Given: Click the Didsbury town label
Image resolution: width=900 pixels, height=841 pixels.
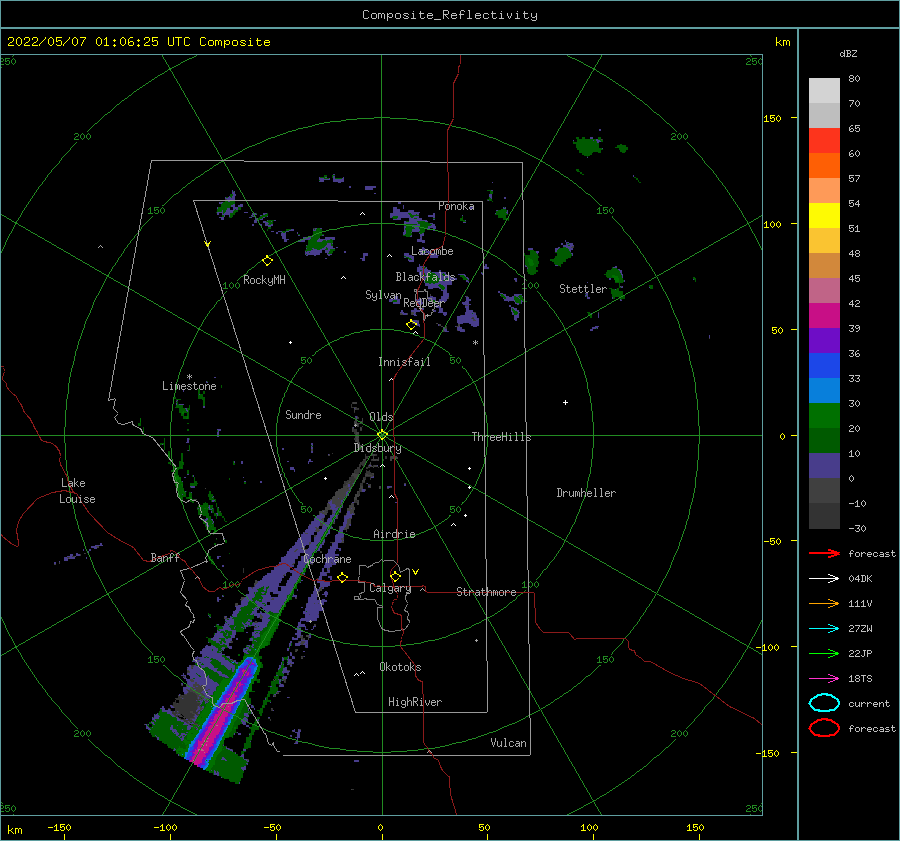Looking at the screenshot, I should coord(377,448).
